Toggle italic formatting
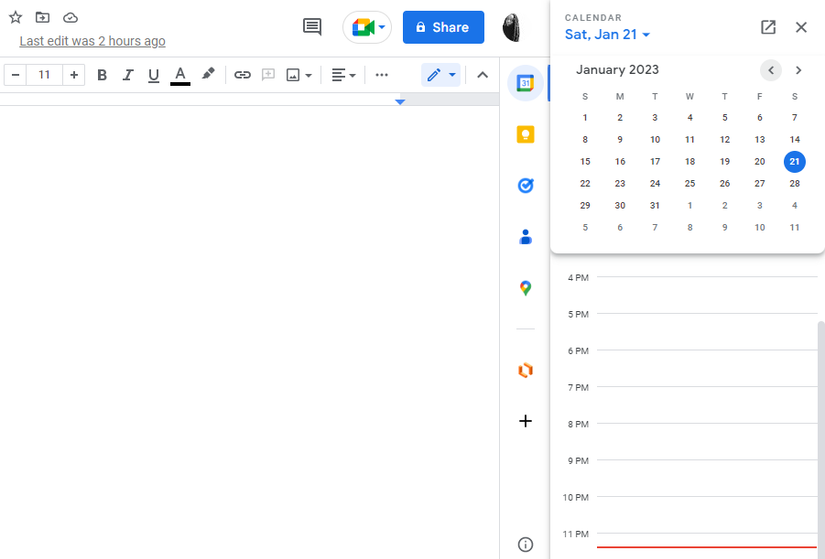This screenshot has width=825, height=559. 128,75
